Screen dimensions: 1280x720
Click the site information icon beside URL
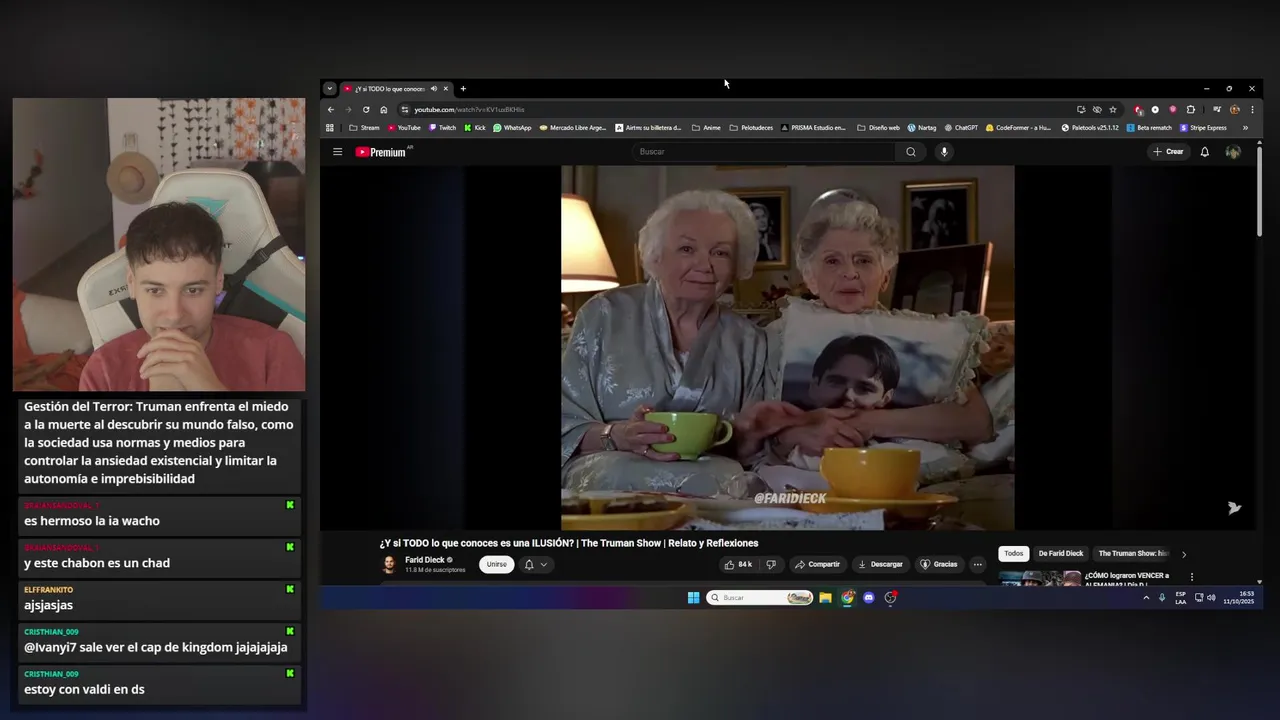tap(405, 110)
